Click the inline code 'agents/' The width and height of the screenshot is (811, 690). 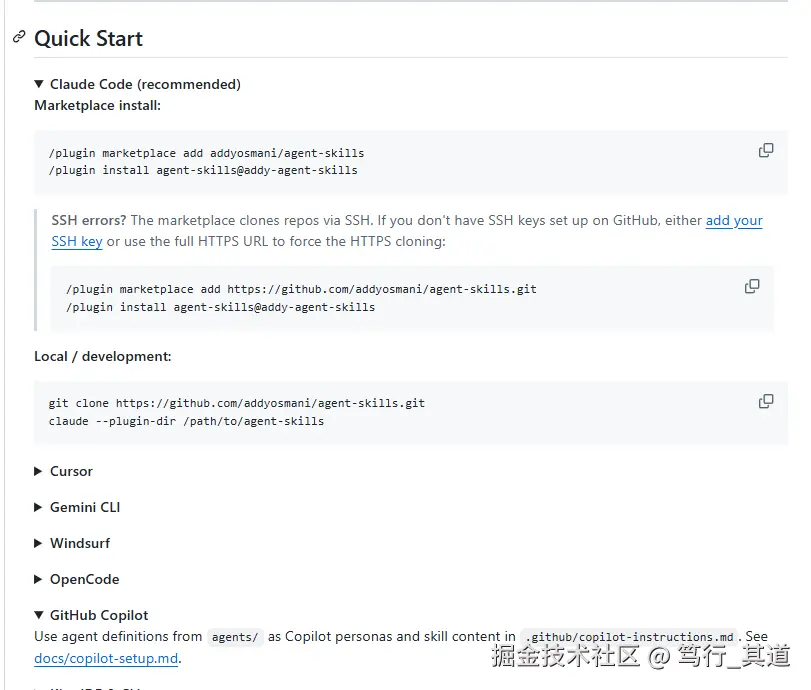pos(235,637)
